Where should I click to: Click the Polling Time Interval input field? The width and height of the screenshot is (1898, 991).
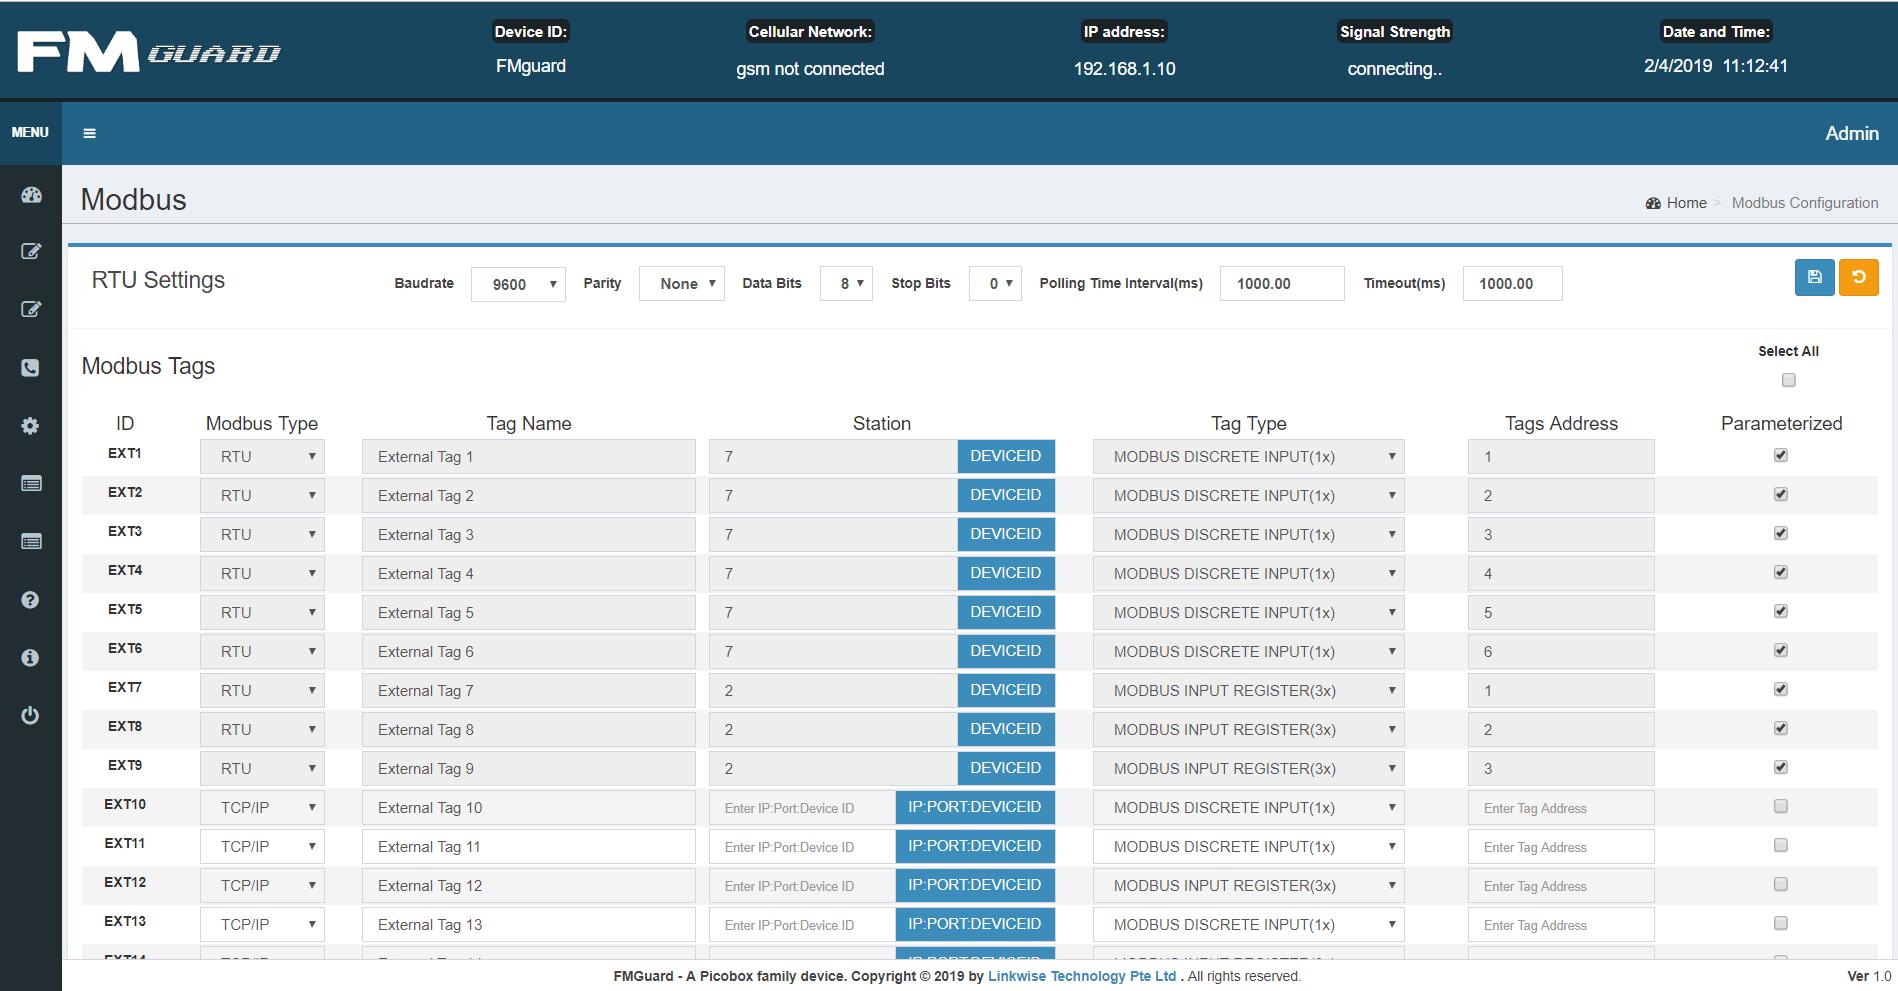tap(1281, 284)
